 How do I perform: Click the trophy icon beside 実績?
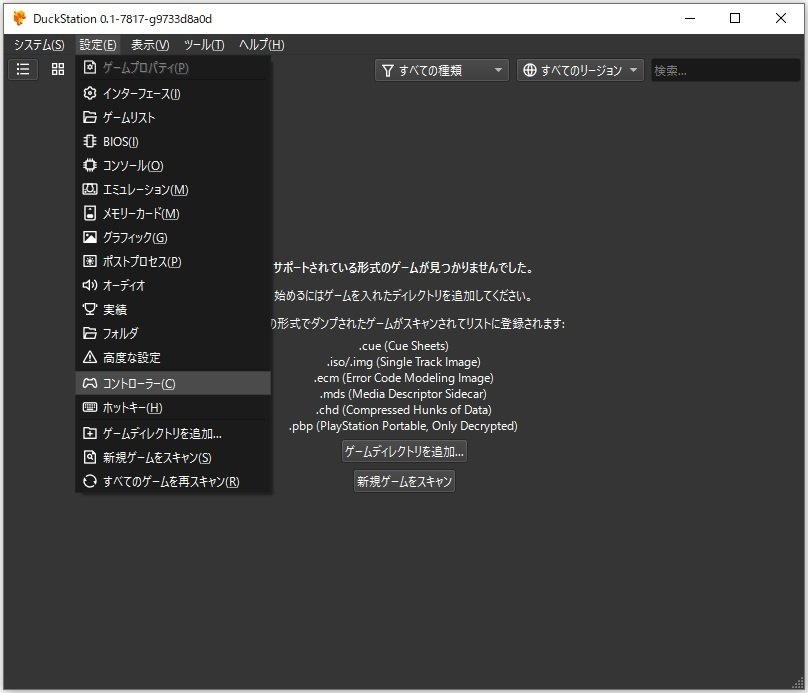point(90,309)
